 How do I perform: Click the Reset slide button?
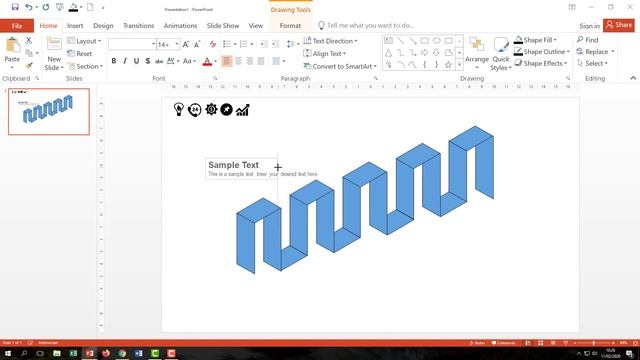(80, 53)
